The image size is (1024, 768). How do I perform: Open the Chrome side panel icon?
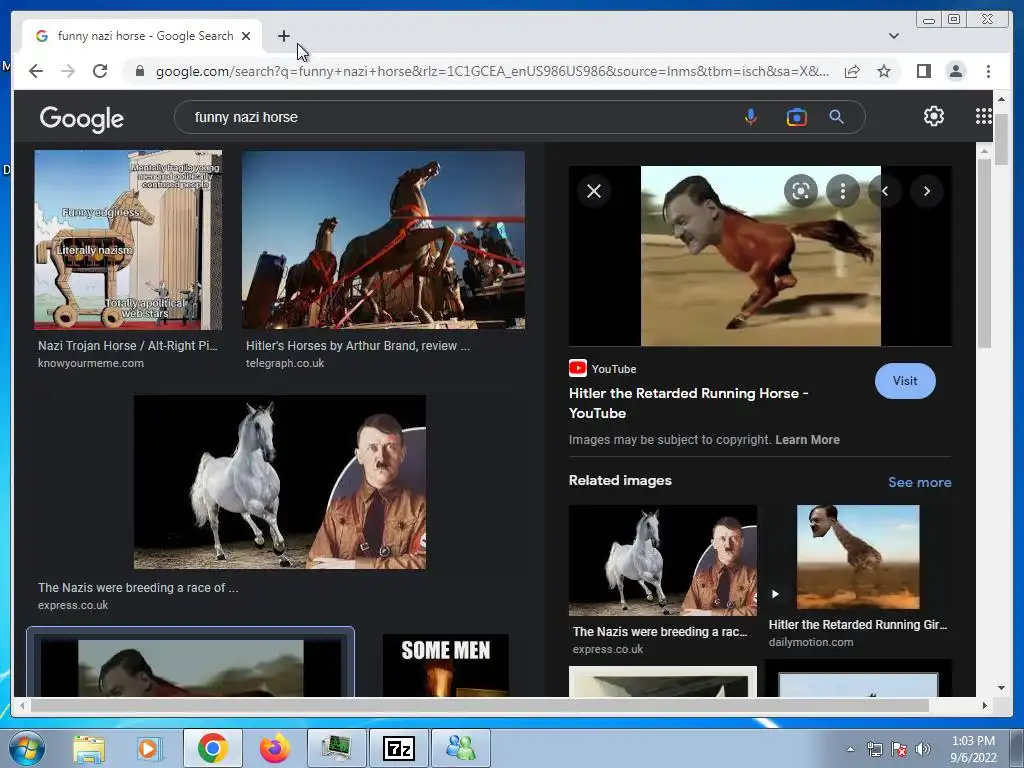[923, 71]
